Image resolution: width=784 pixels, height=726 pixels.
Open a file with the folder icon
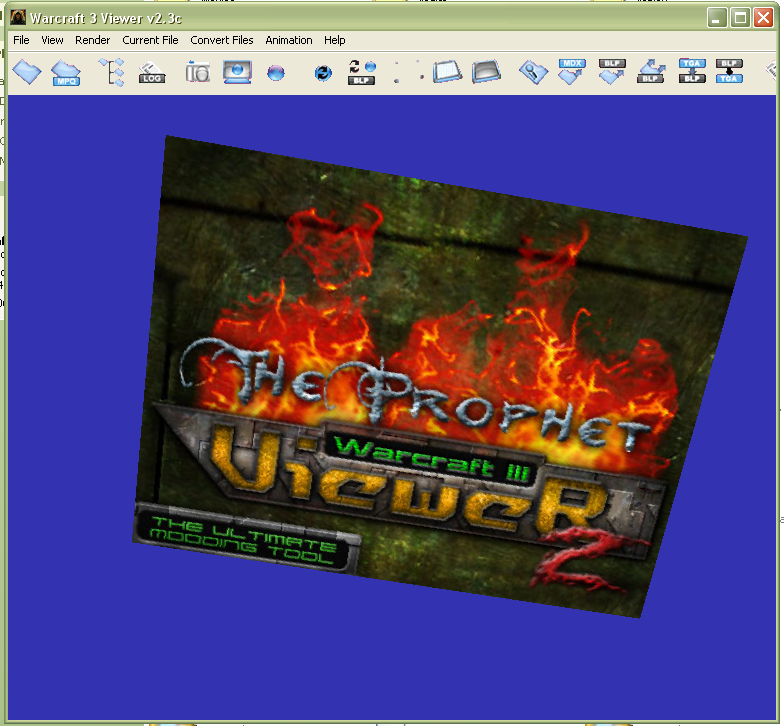tap(27, 72)
